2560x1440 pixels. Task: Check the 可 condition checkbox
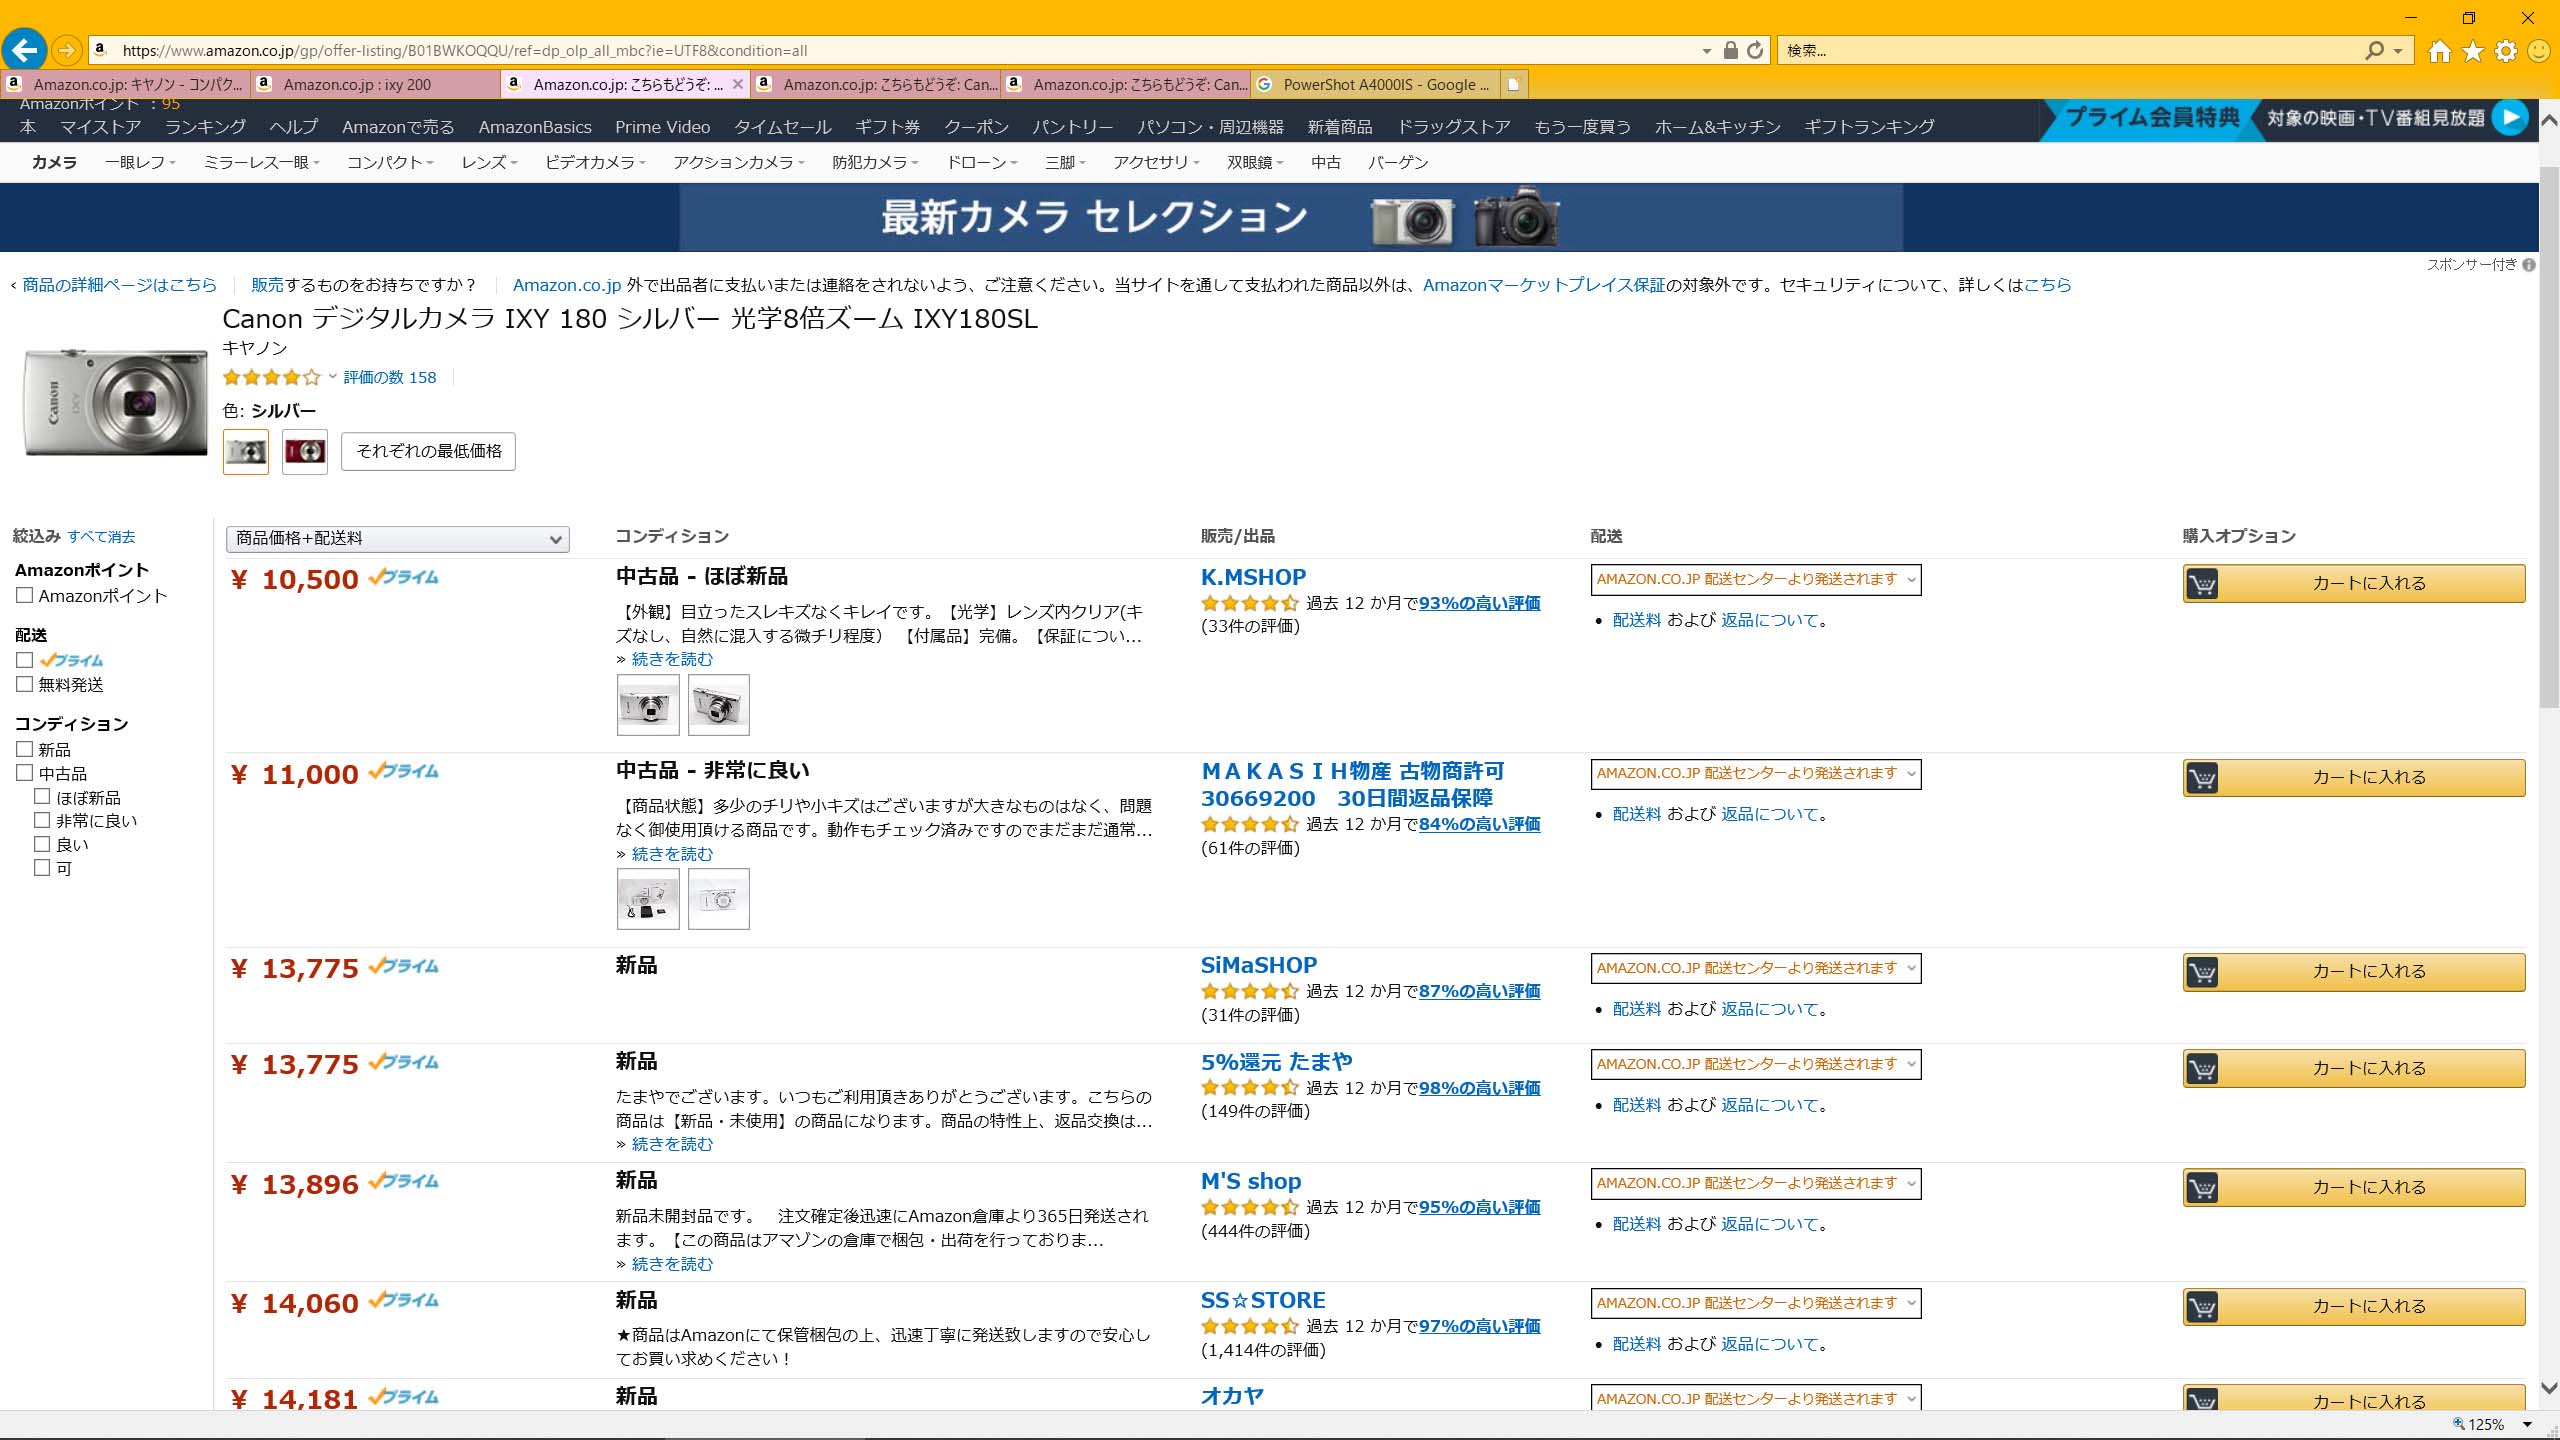click(x=42, y=868)
